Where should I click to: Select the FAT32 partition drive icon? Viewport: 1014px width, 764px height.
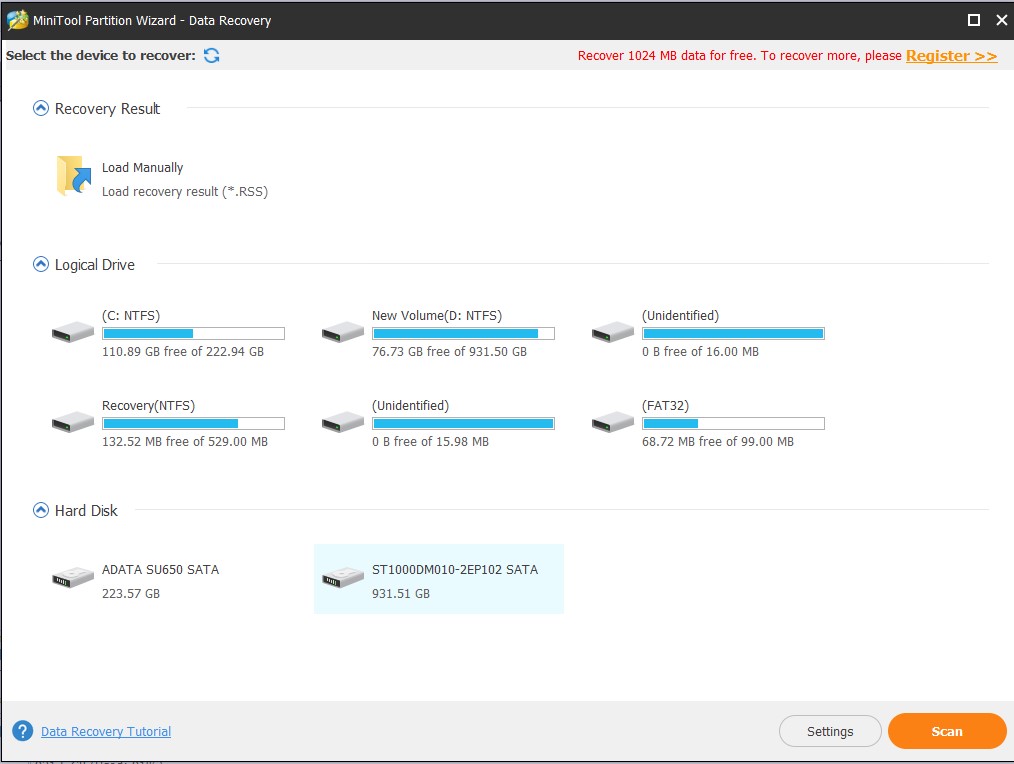(613, 422)
